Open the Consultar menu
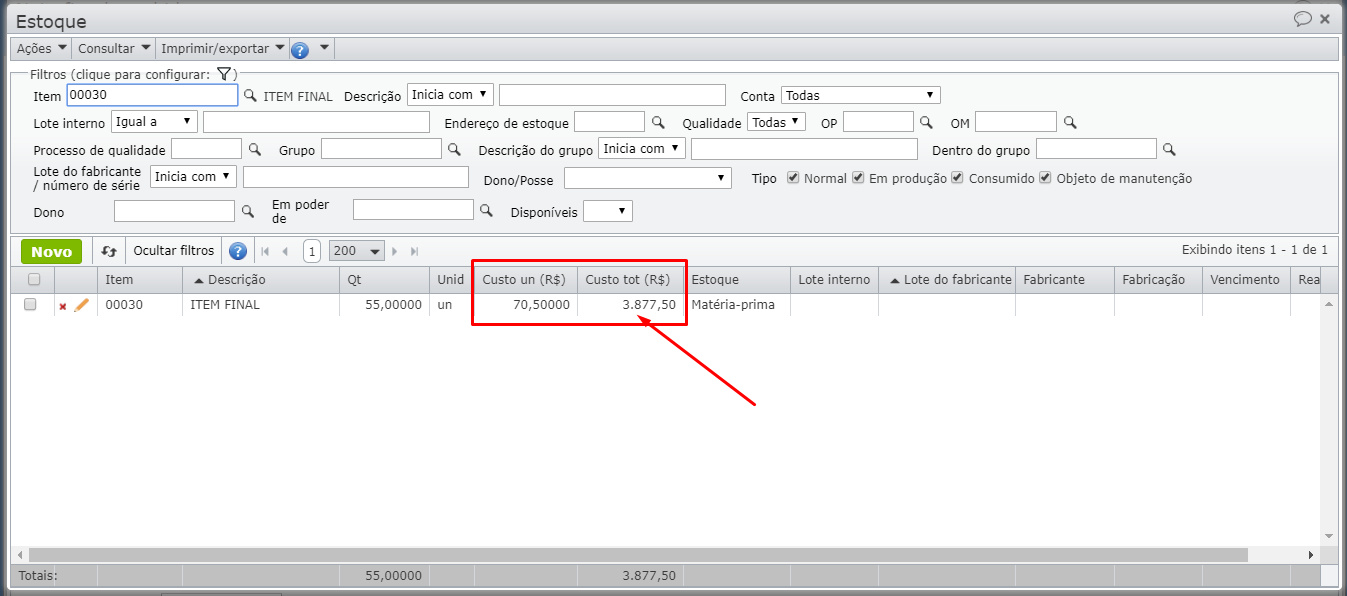The image size is (1347, 596). click(114, 48)
